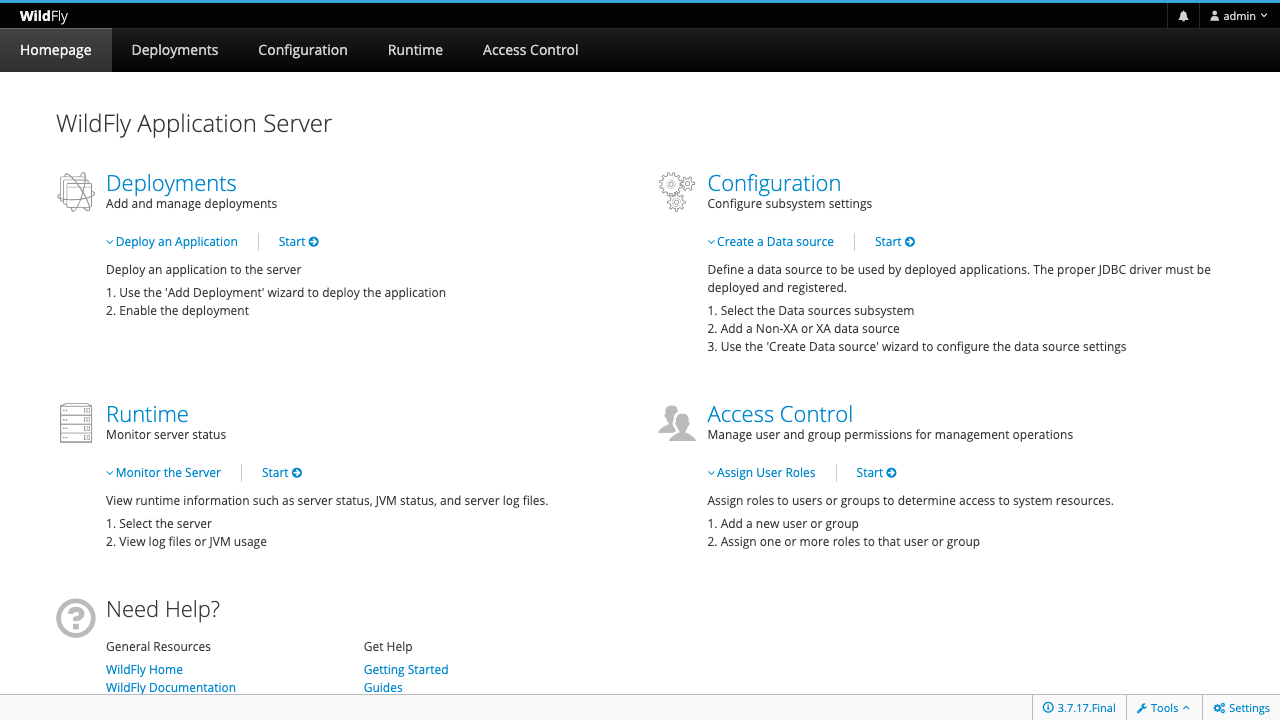Click the WildFly logo
Screen dimensions: 1280x720
44,16
